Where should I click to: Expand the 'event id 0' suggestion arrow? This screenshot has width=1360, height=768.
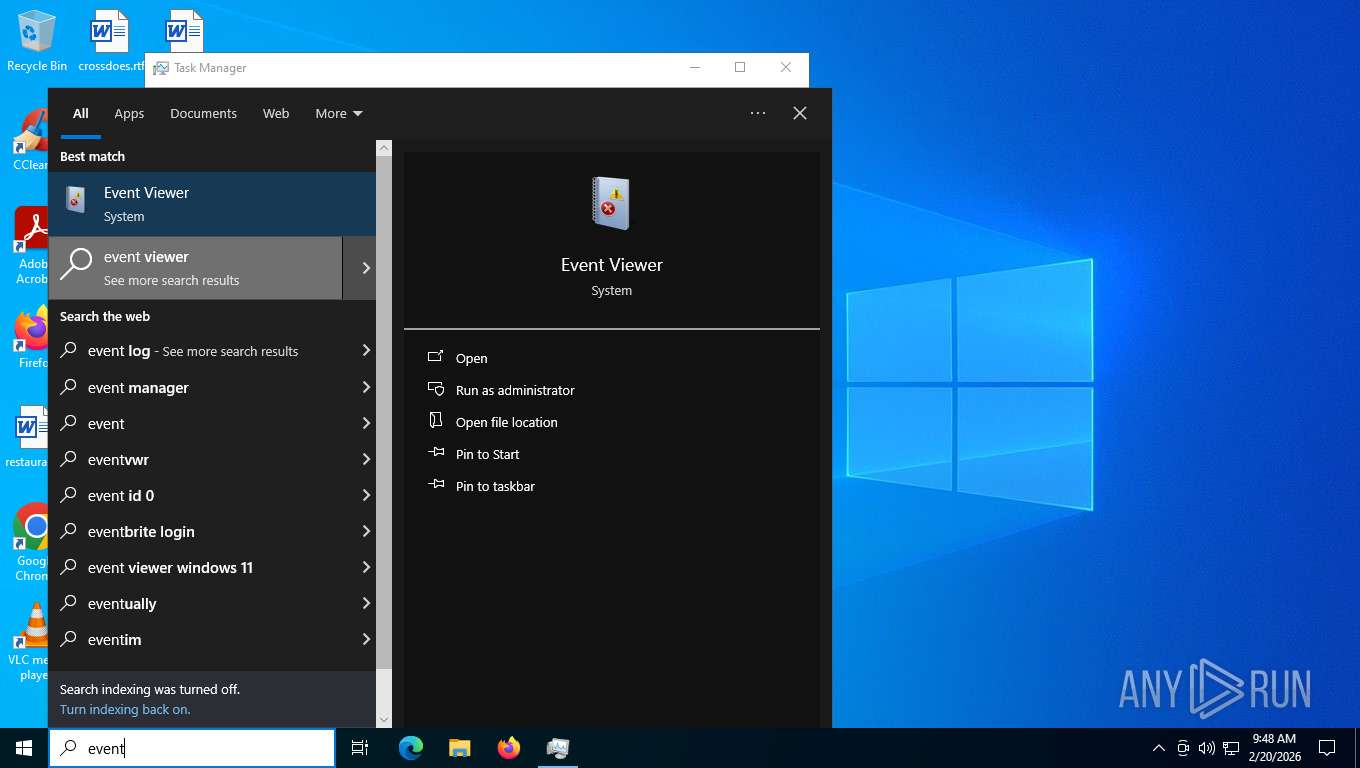tap(366, 495)
